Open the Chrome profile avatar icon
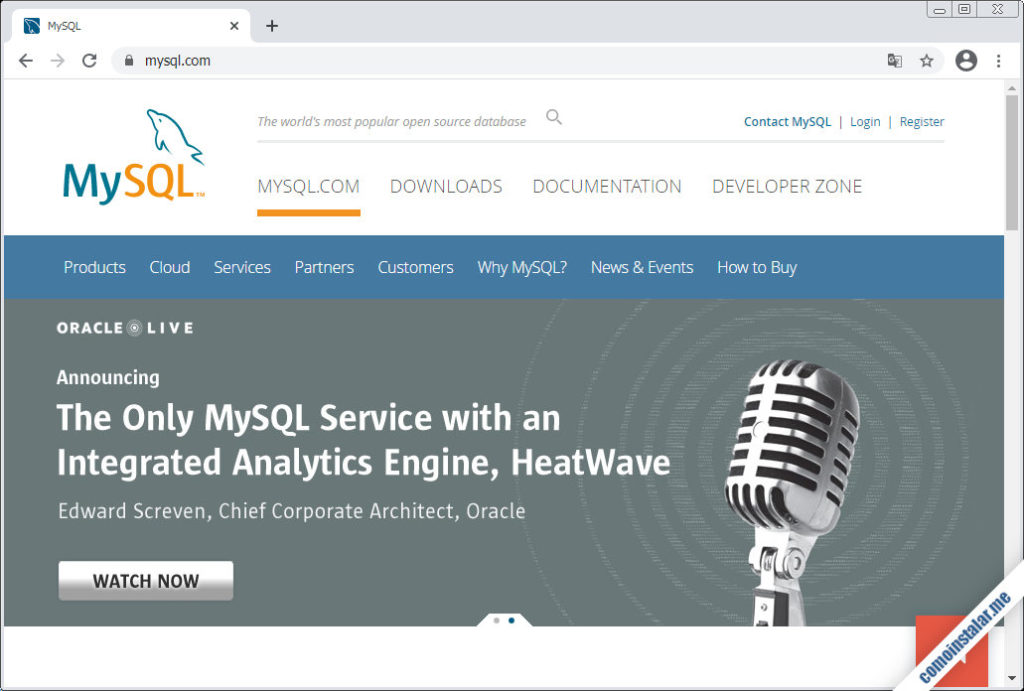 (966, 61)
